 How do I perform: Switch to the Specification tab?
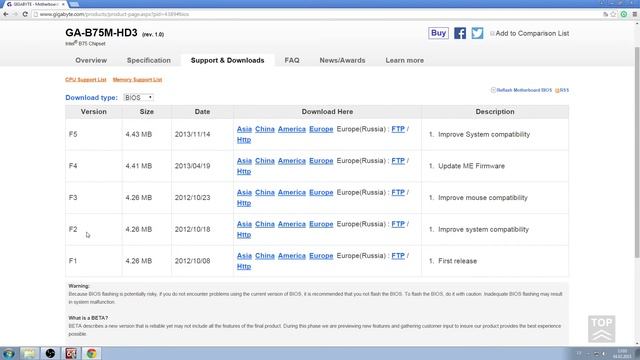coord(149,60)
